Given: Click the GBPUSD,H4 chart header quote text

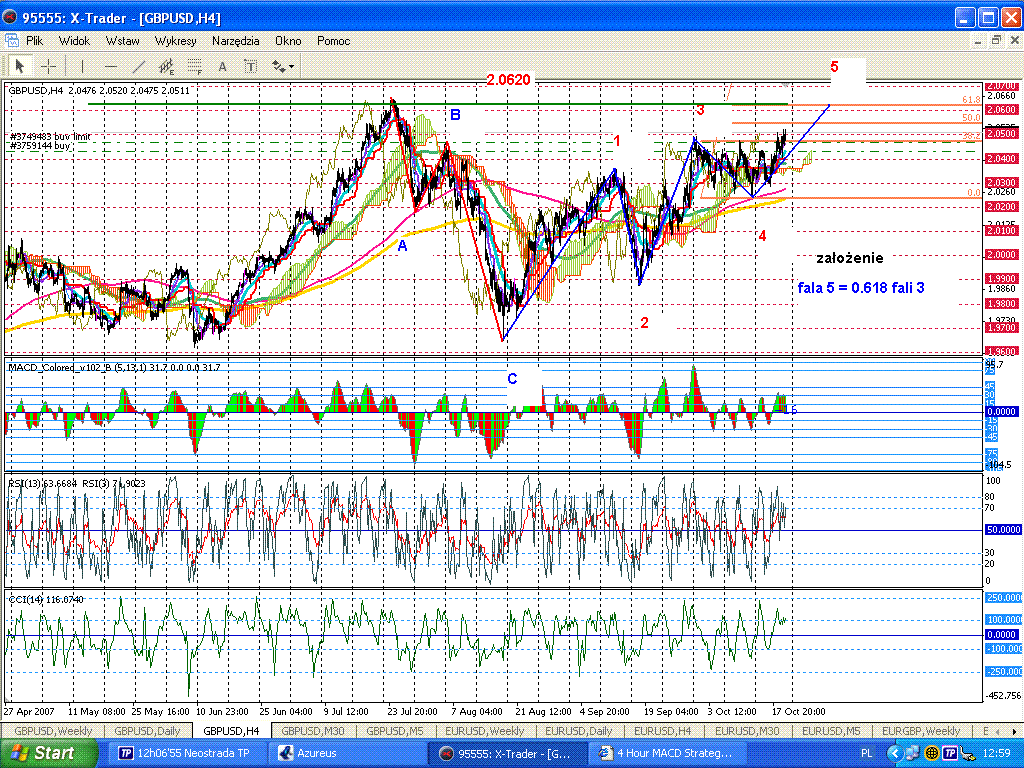Looking at the screenshot, I should pyautogui.click(x=99, y=91).
